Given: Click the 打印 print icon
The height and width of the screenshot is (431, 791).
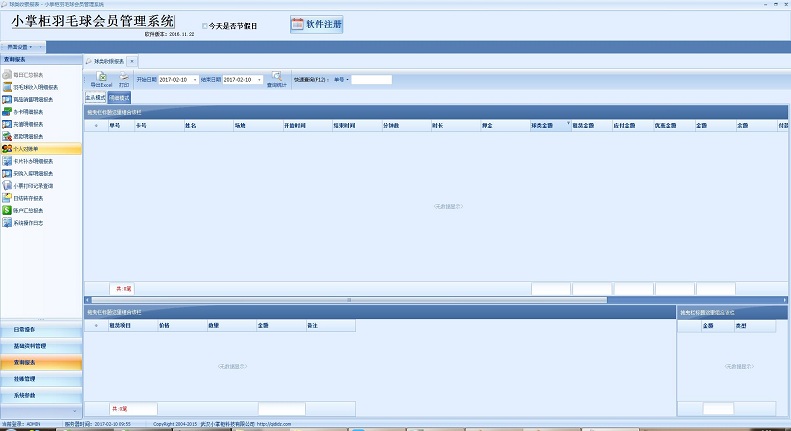Looking at the screenshot, I should click(x=124, y=78).
